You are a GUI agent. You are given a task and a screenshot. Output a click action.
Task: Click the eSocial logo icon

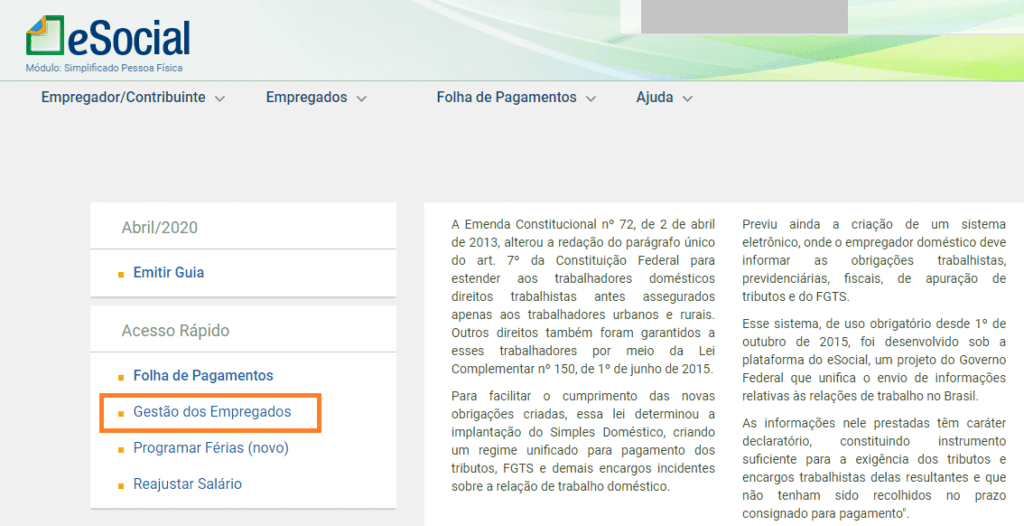click(x=44, y=35)
